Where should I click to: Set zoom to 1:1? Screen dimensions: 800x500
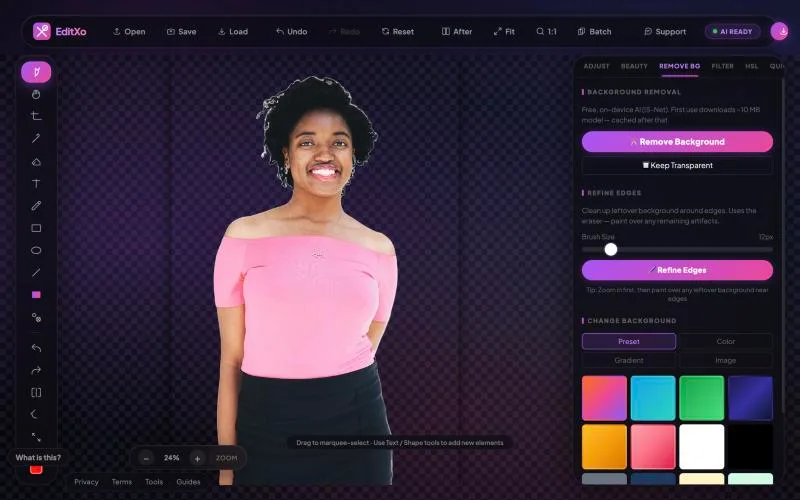click(546, 32)
